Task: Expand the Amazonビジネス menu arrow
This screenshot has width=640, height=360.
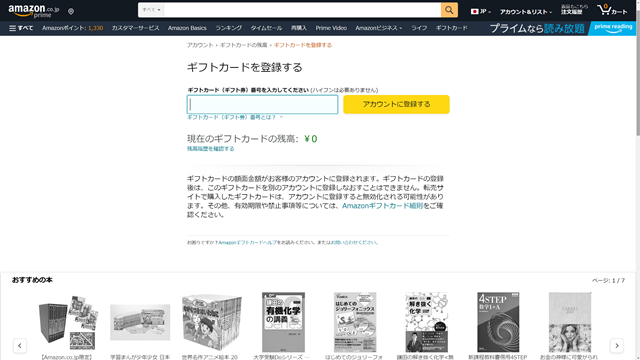Action: [x=401, y=28]
